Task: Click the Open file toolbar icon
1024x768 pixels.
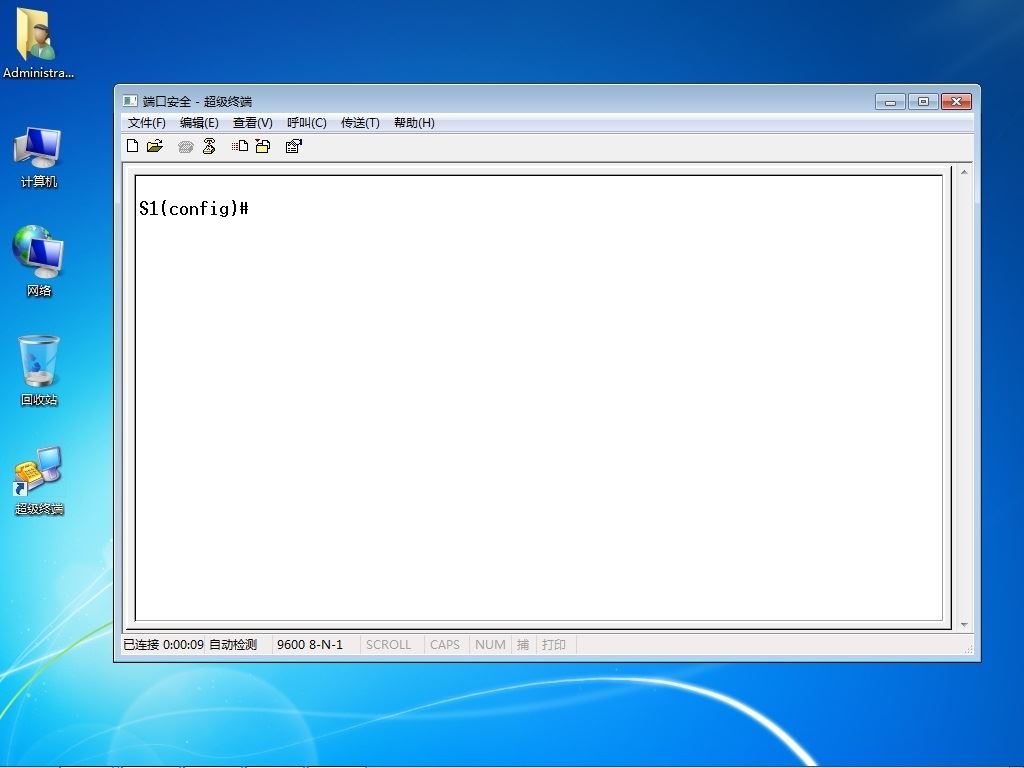Action: point(155,146)
